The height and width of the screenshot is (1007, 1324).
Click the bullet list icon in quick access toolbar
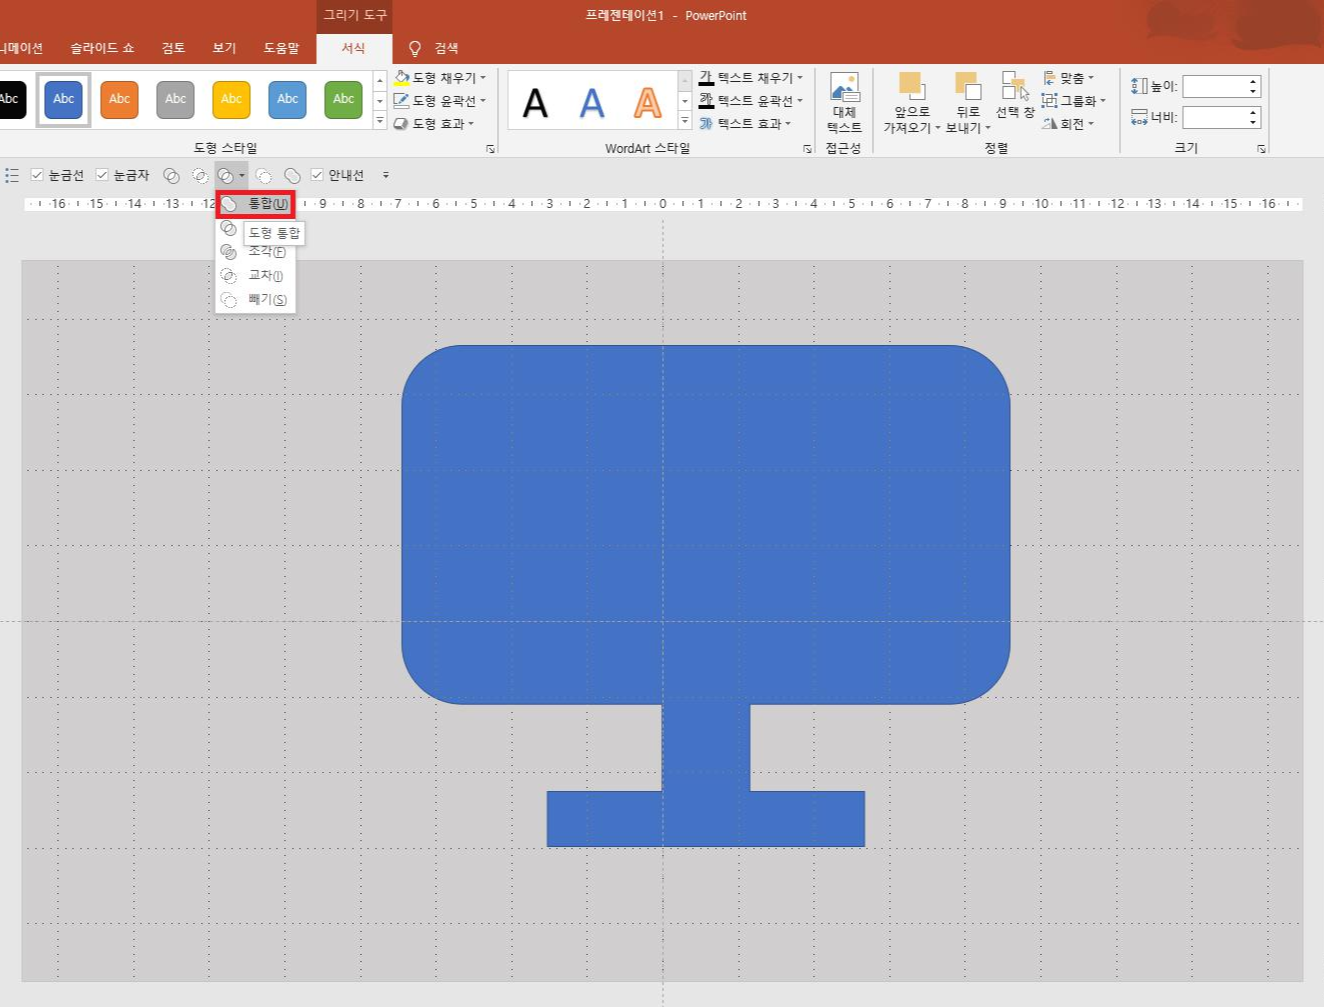pos(12,175)
